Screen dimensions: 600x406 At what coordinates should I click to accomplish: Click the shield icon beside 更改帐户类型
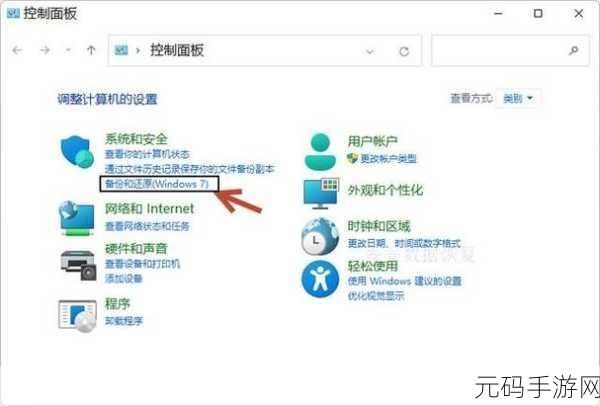point(352,158)
